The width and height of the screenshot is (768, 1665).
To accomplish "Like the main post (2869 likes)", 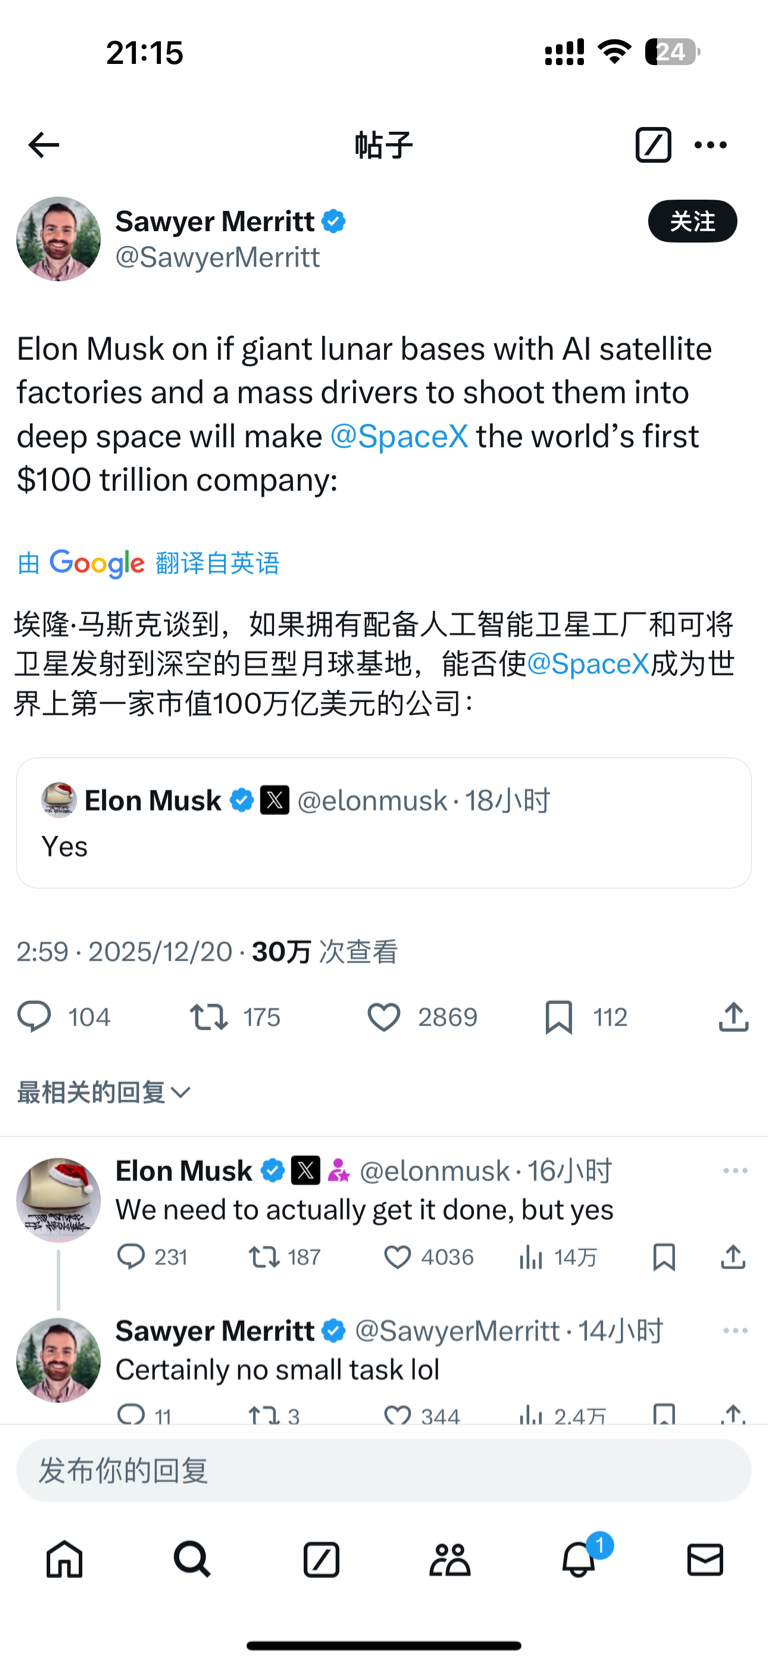I will pyautogui.click(x=384, y=1017).
